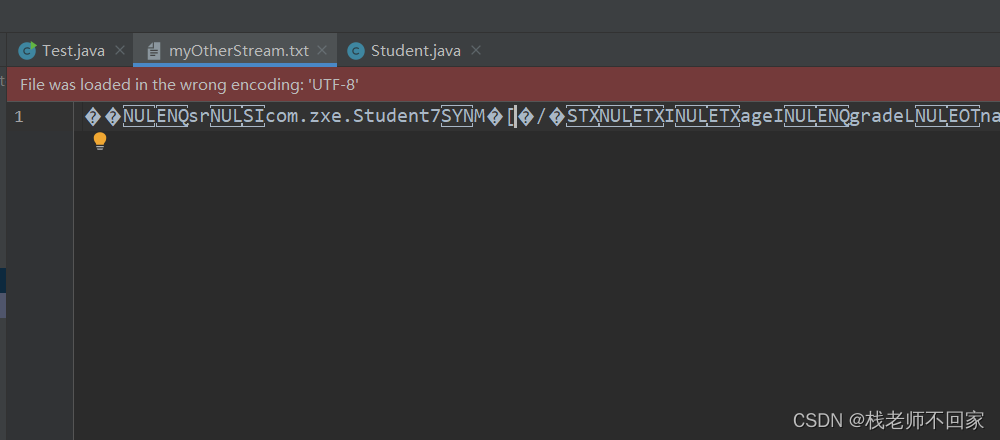Screen dimensions: 1000x440
Task: Click the SYN control character in the editor
Action: (457, 117)
